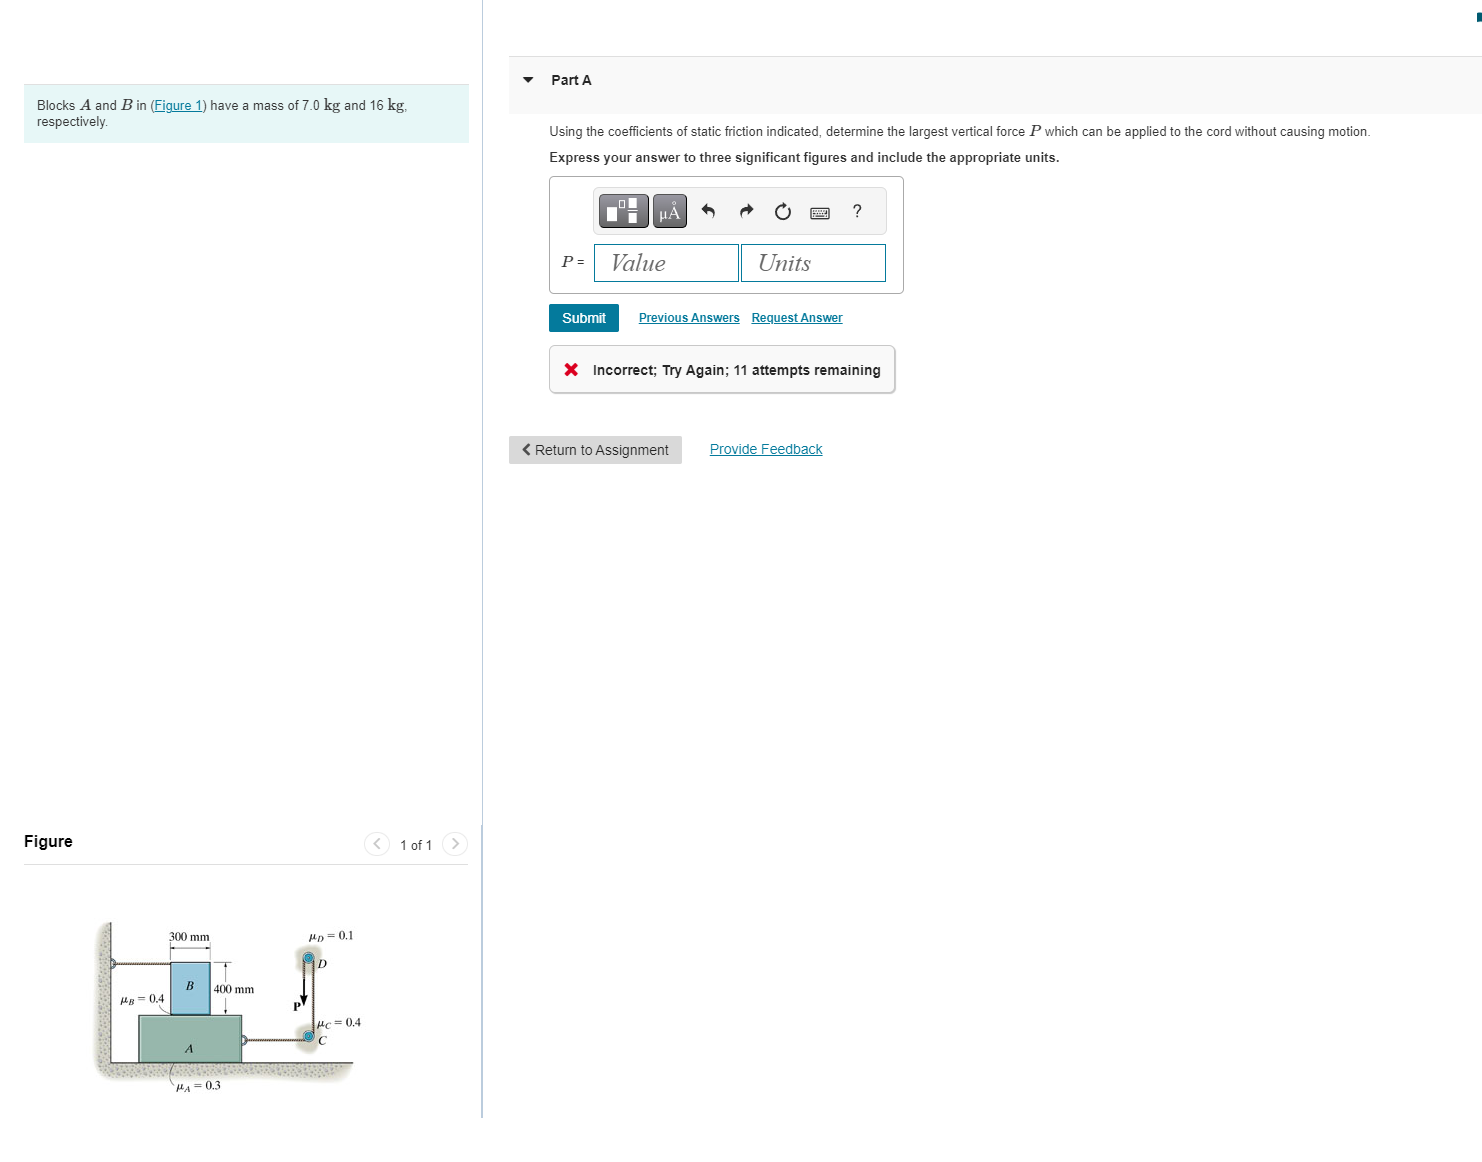
Task: Open Figure 1 link in problem statement
Action: [x=178, y=105]
